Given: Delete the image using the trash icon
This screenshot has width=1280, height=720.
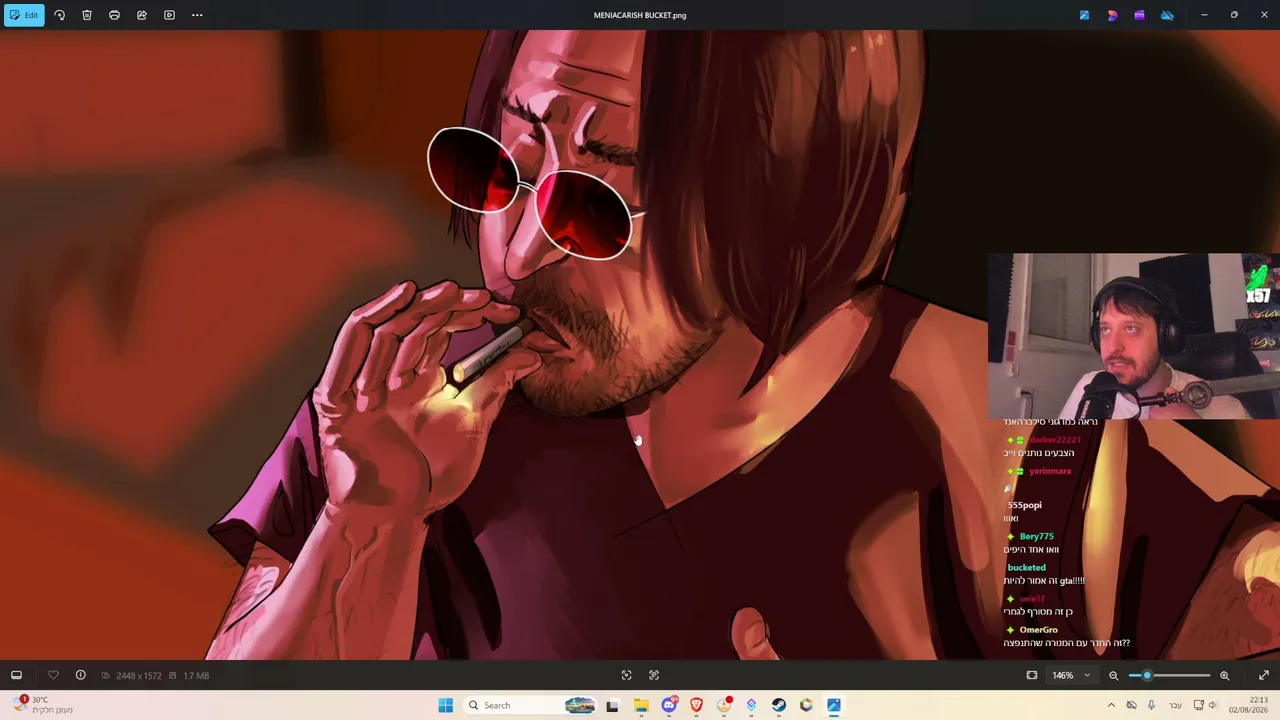Looking at the screenshot, I should coord(87,15).
